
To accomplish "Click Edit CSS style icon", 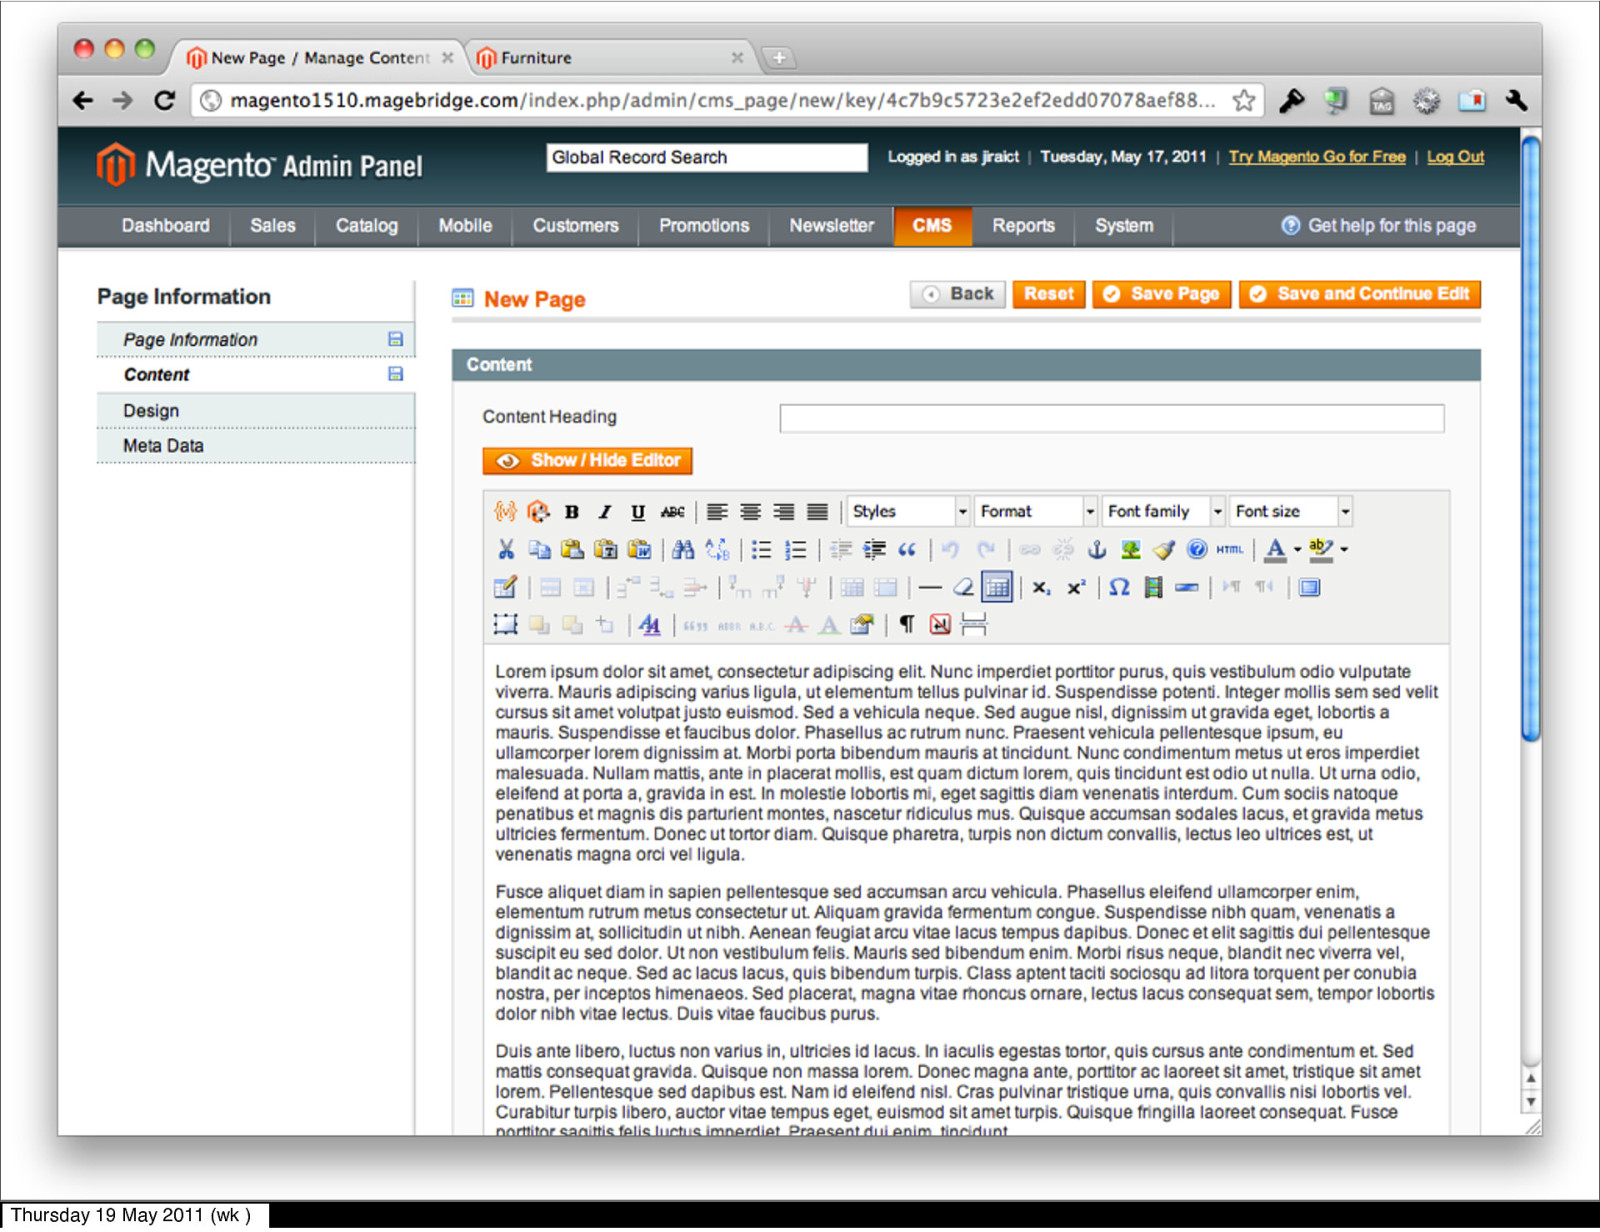I will coord(649,625).
